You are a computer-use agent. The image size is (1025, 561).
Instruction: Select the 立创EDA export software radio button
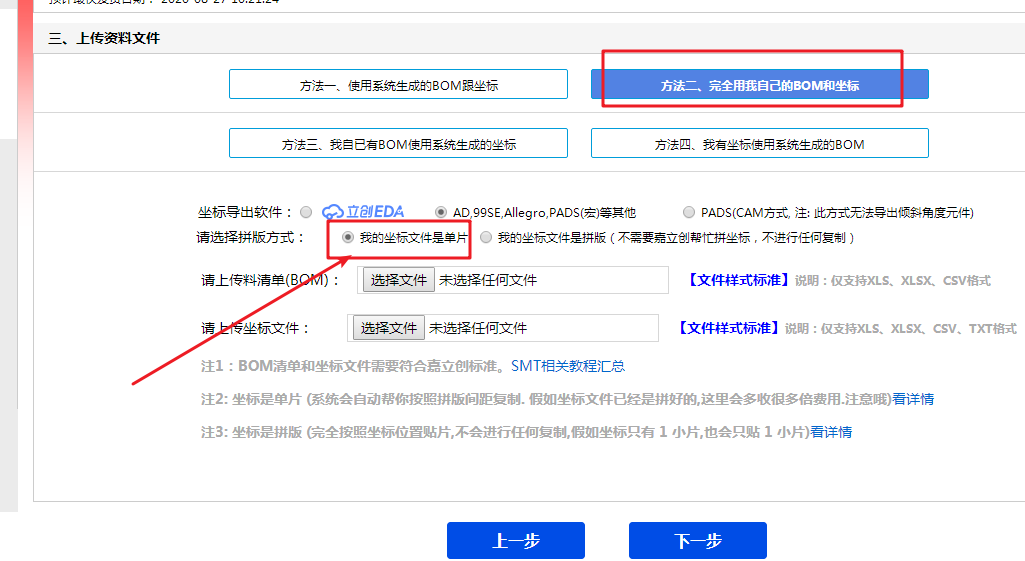coord(306,212)
